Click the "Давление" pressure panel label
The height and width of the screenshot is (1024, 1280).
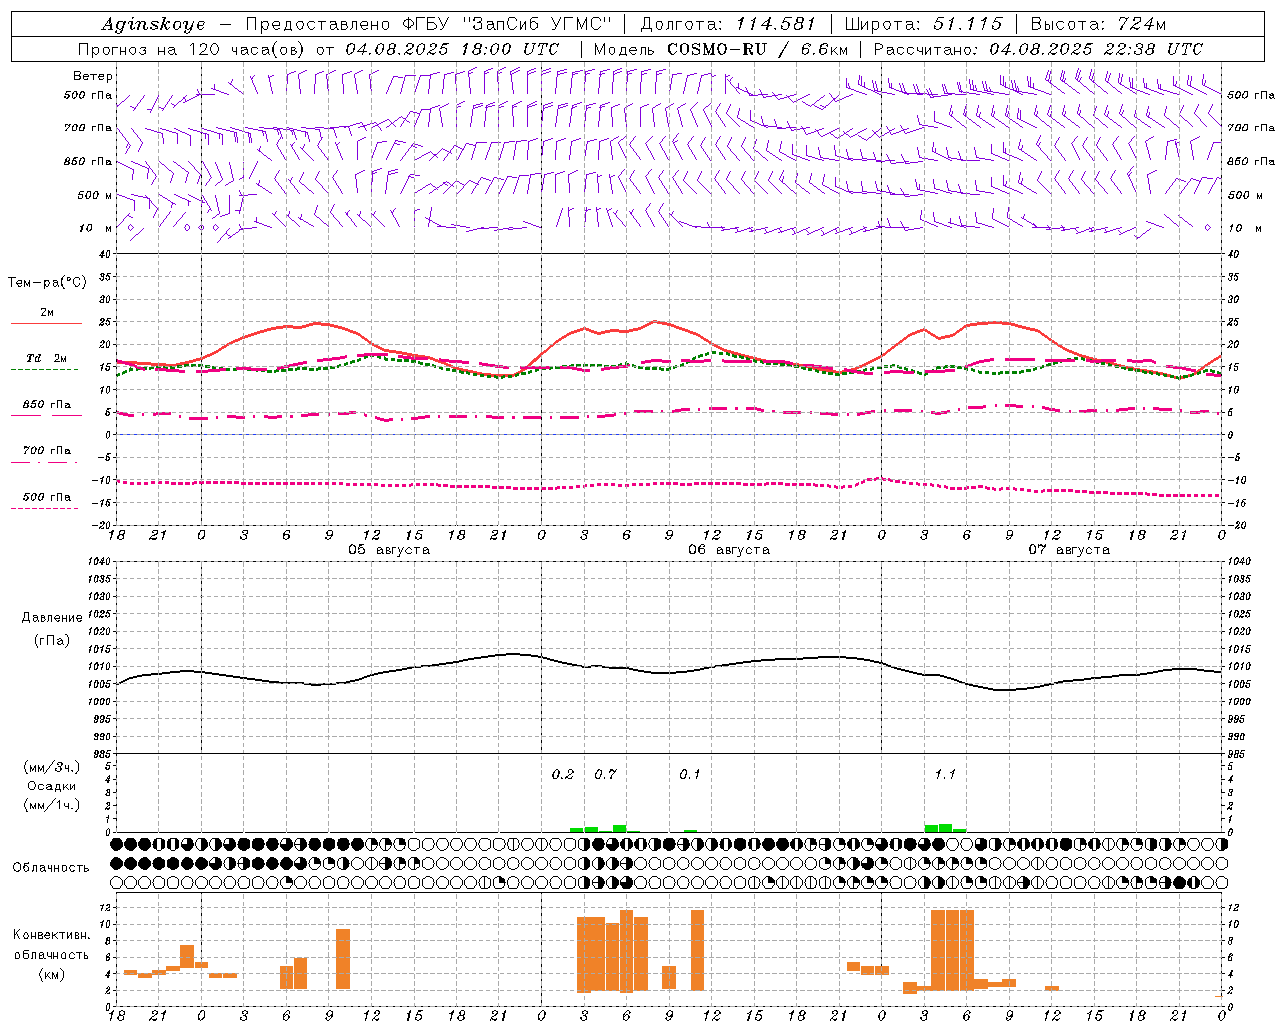[52, 617]
